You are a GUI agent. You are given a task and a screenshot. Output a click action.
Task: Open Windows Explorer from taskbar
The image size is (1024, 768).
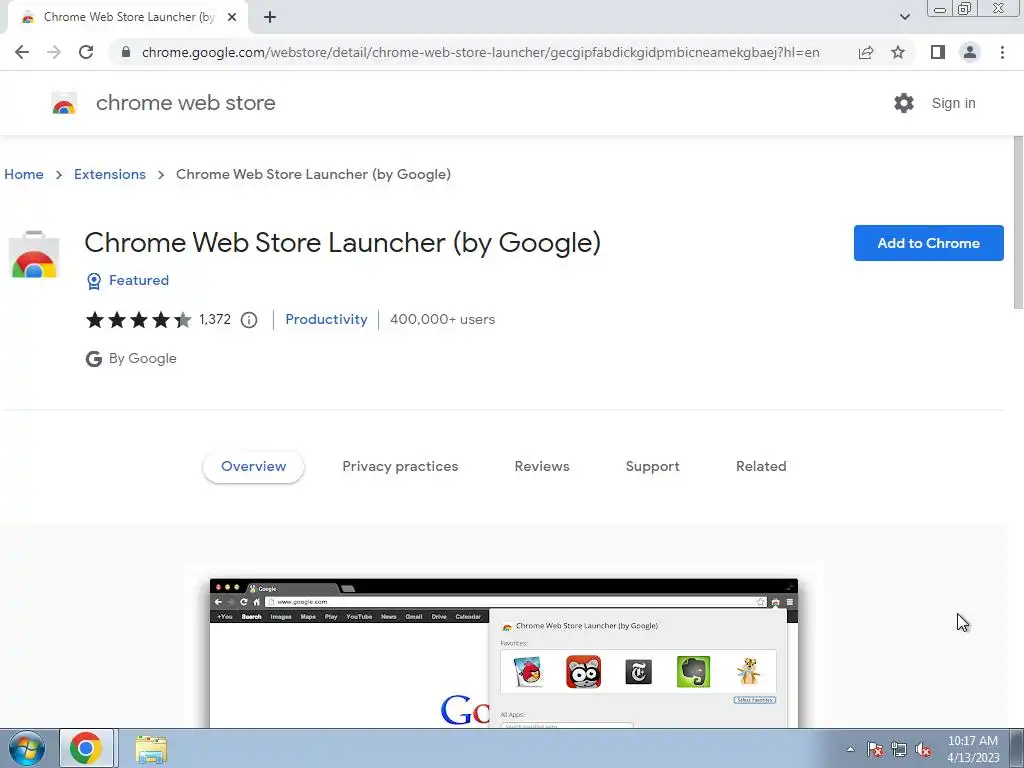pos(151,749)
